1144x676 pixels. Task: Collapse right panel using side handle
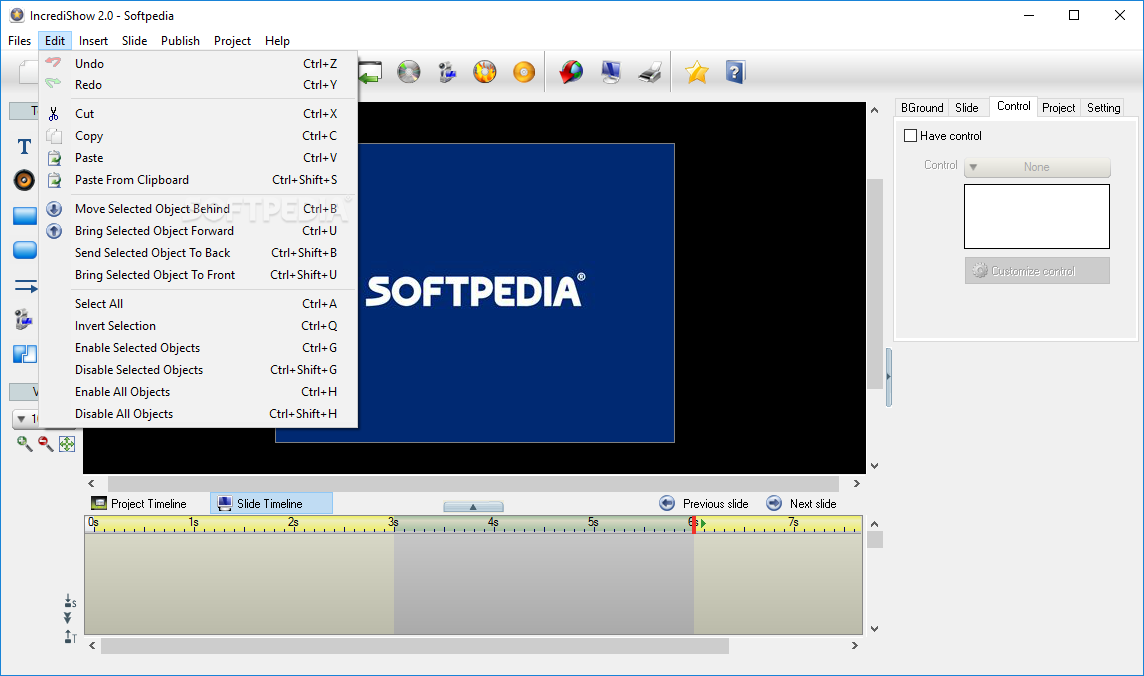tap(889, 377)
